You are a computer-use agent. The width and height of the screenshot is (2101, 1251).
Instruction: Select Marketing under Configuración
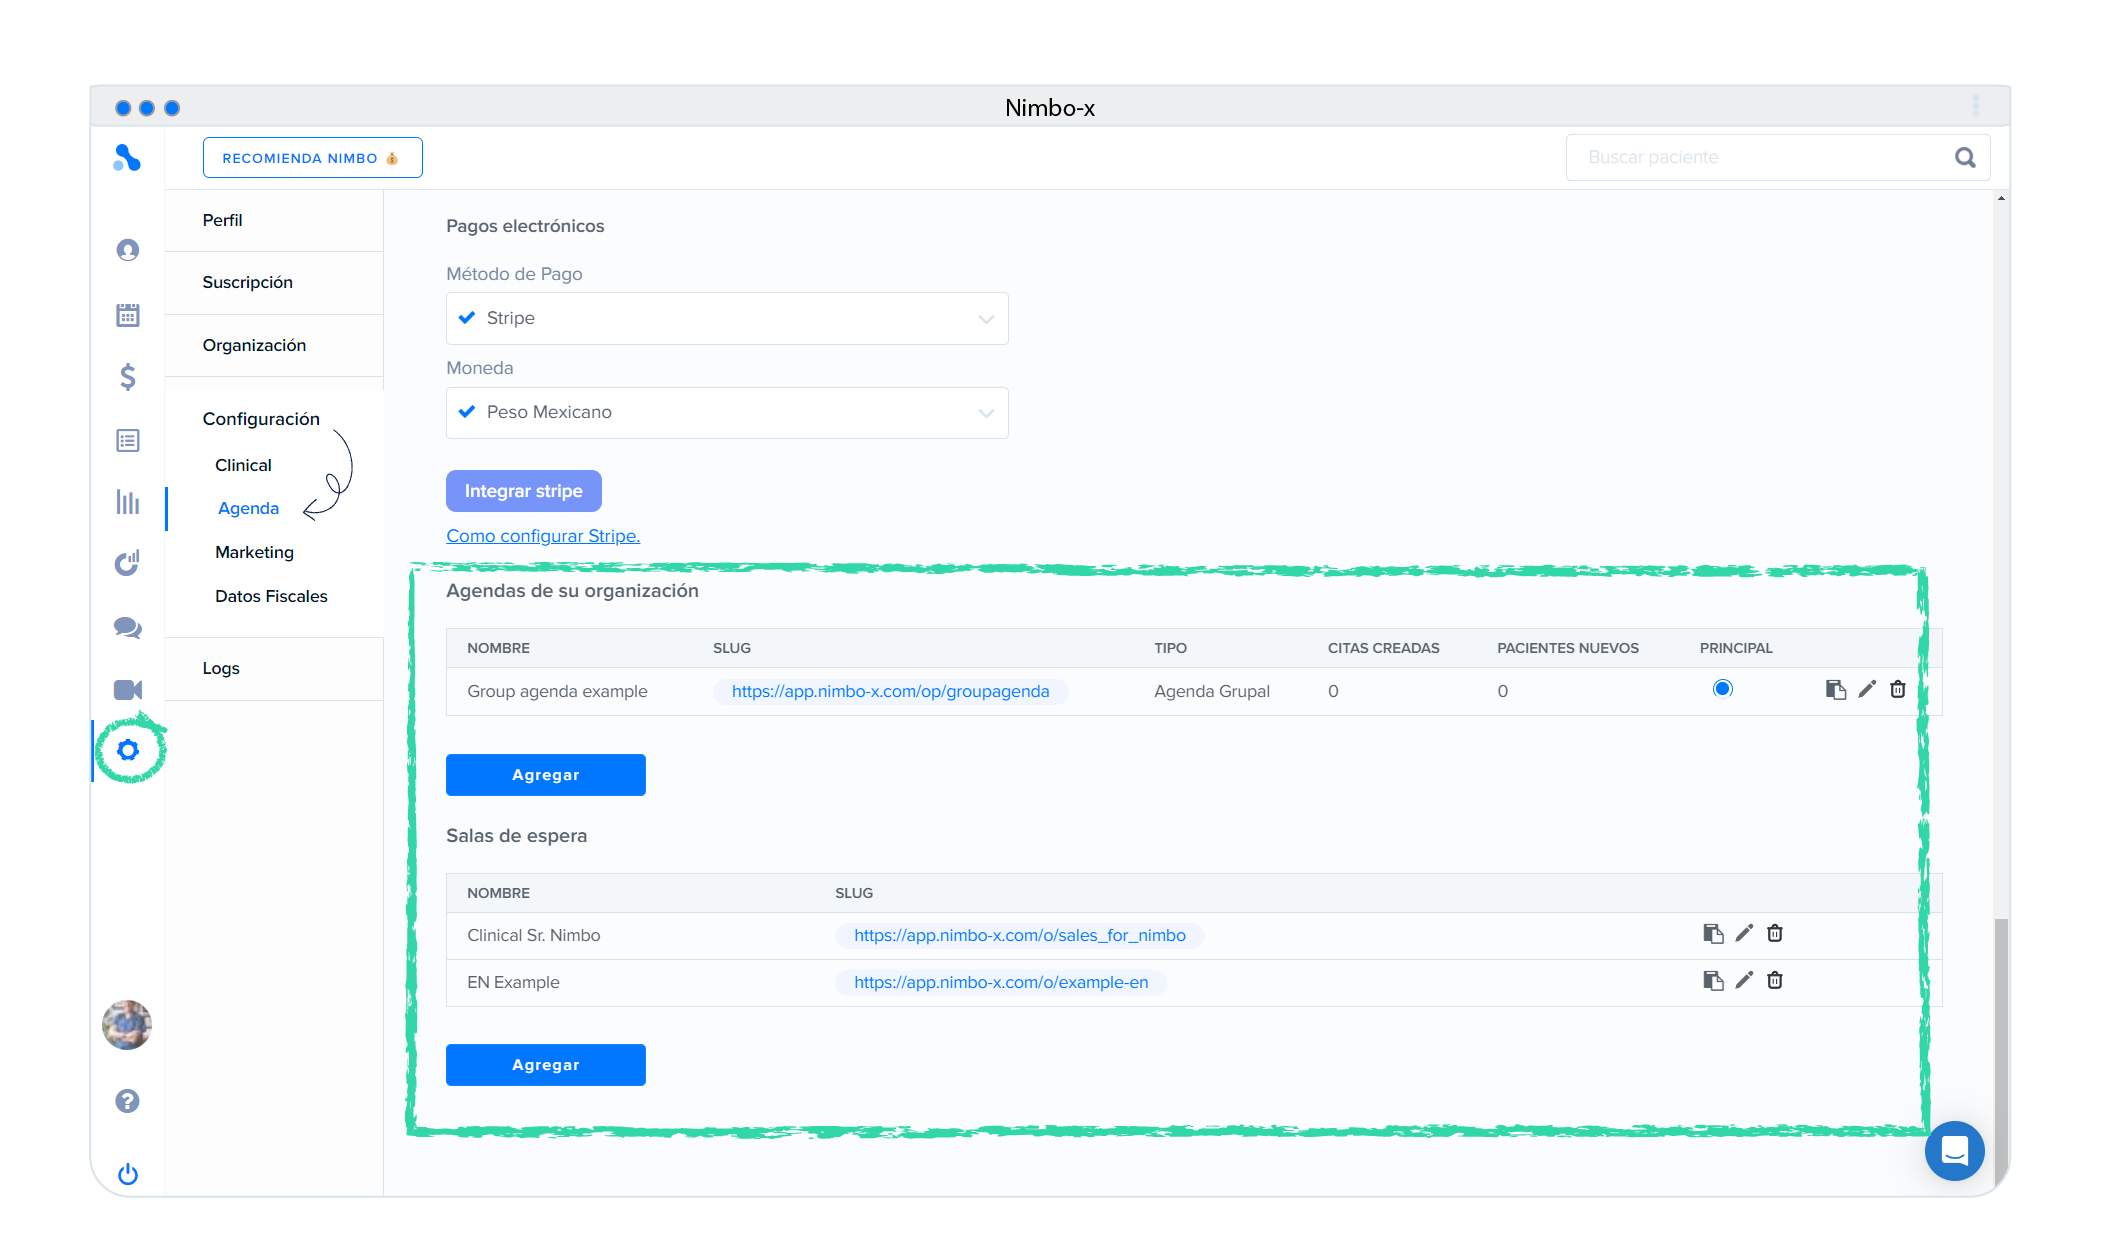click(x=254, y=552)
